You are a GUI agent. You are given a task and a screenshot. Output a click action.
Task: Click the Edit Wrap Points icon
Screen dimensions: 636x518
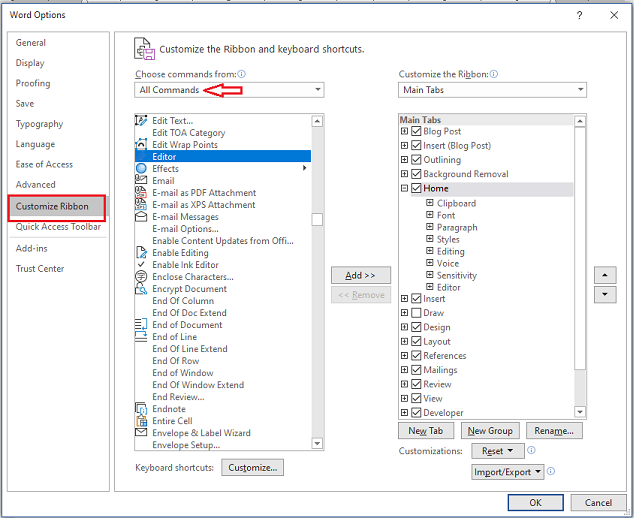tap(141, 144)
